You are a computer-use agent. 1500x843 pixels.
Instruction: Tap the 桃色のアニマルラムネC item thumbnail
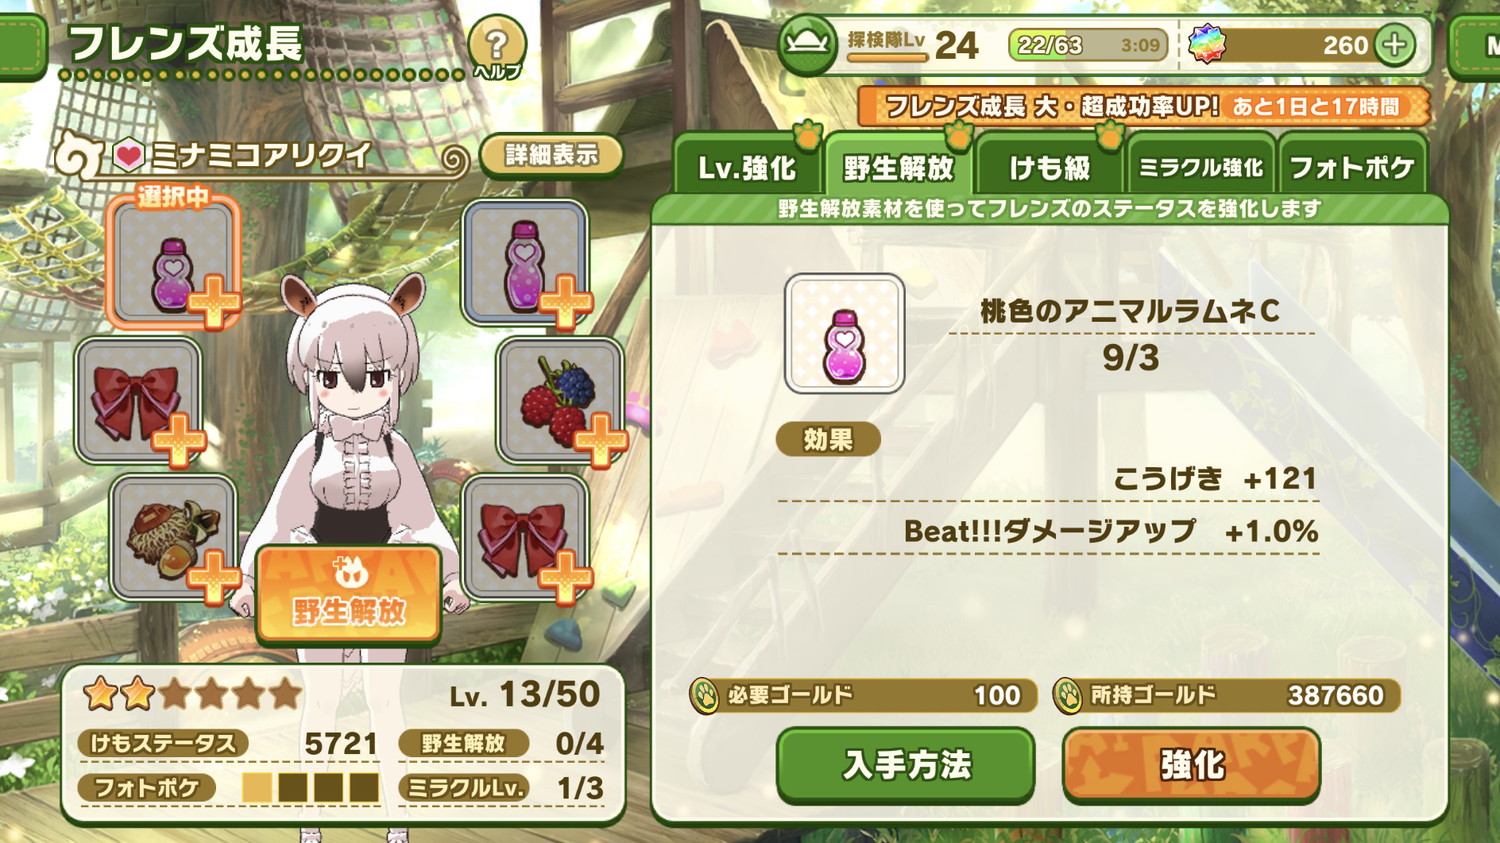845,333
